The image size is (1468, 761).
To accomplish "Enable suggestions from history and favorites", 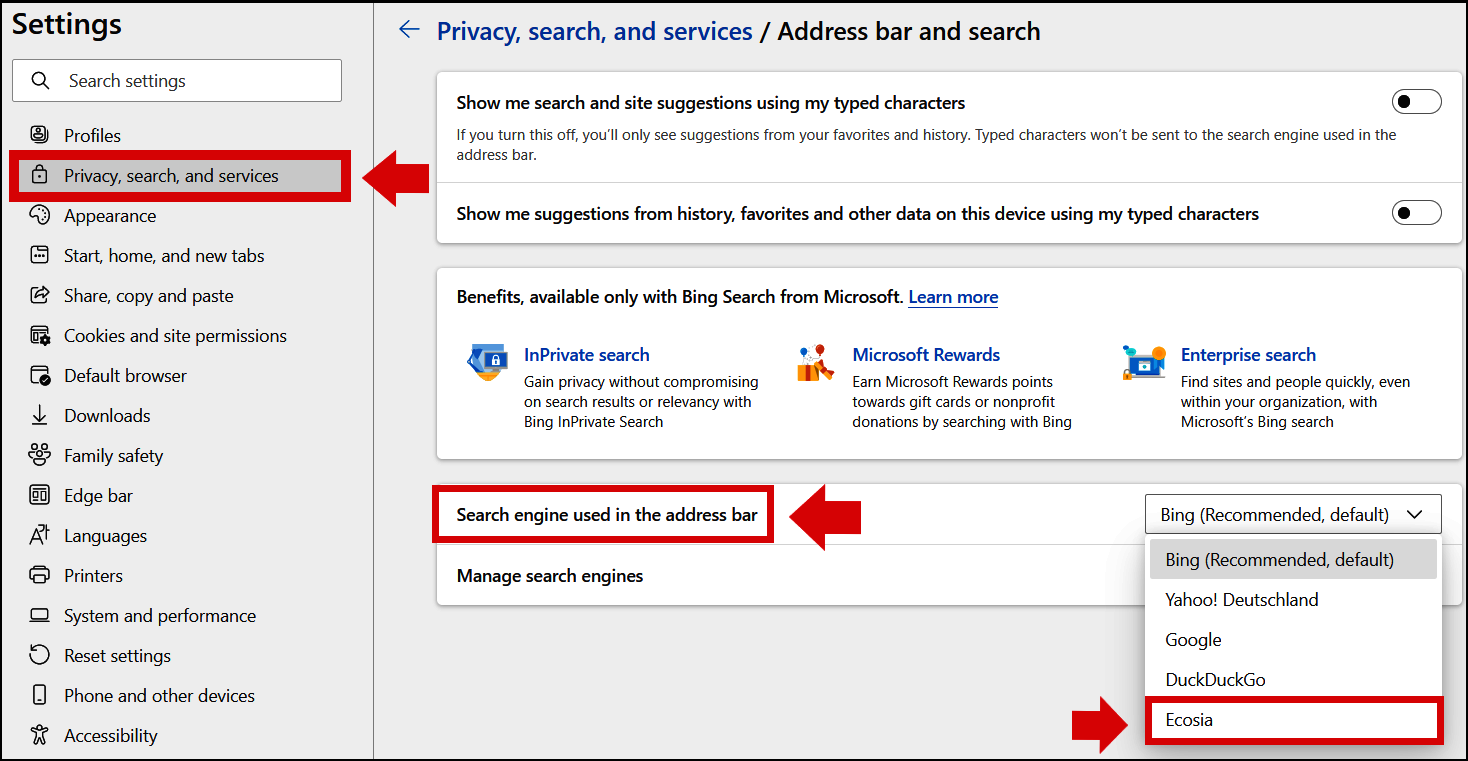I will 1416,212.
